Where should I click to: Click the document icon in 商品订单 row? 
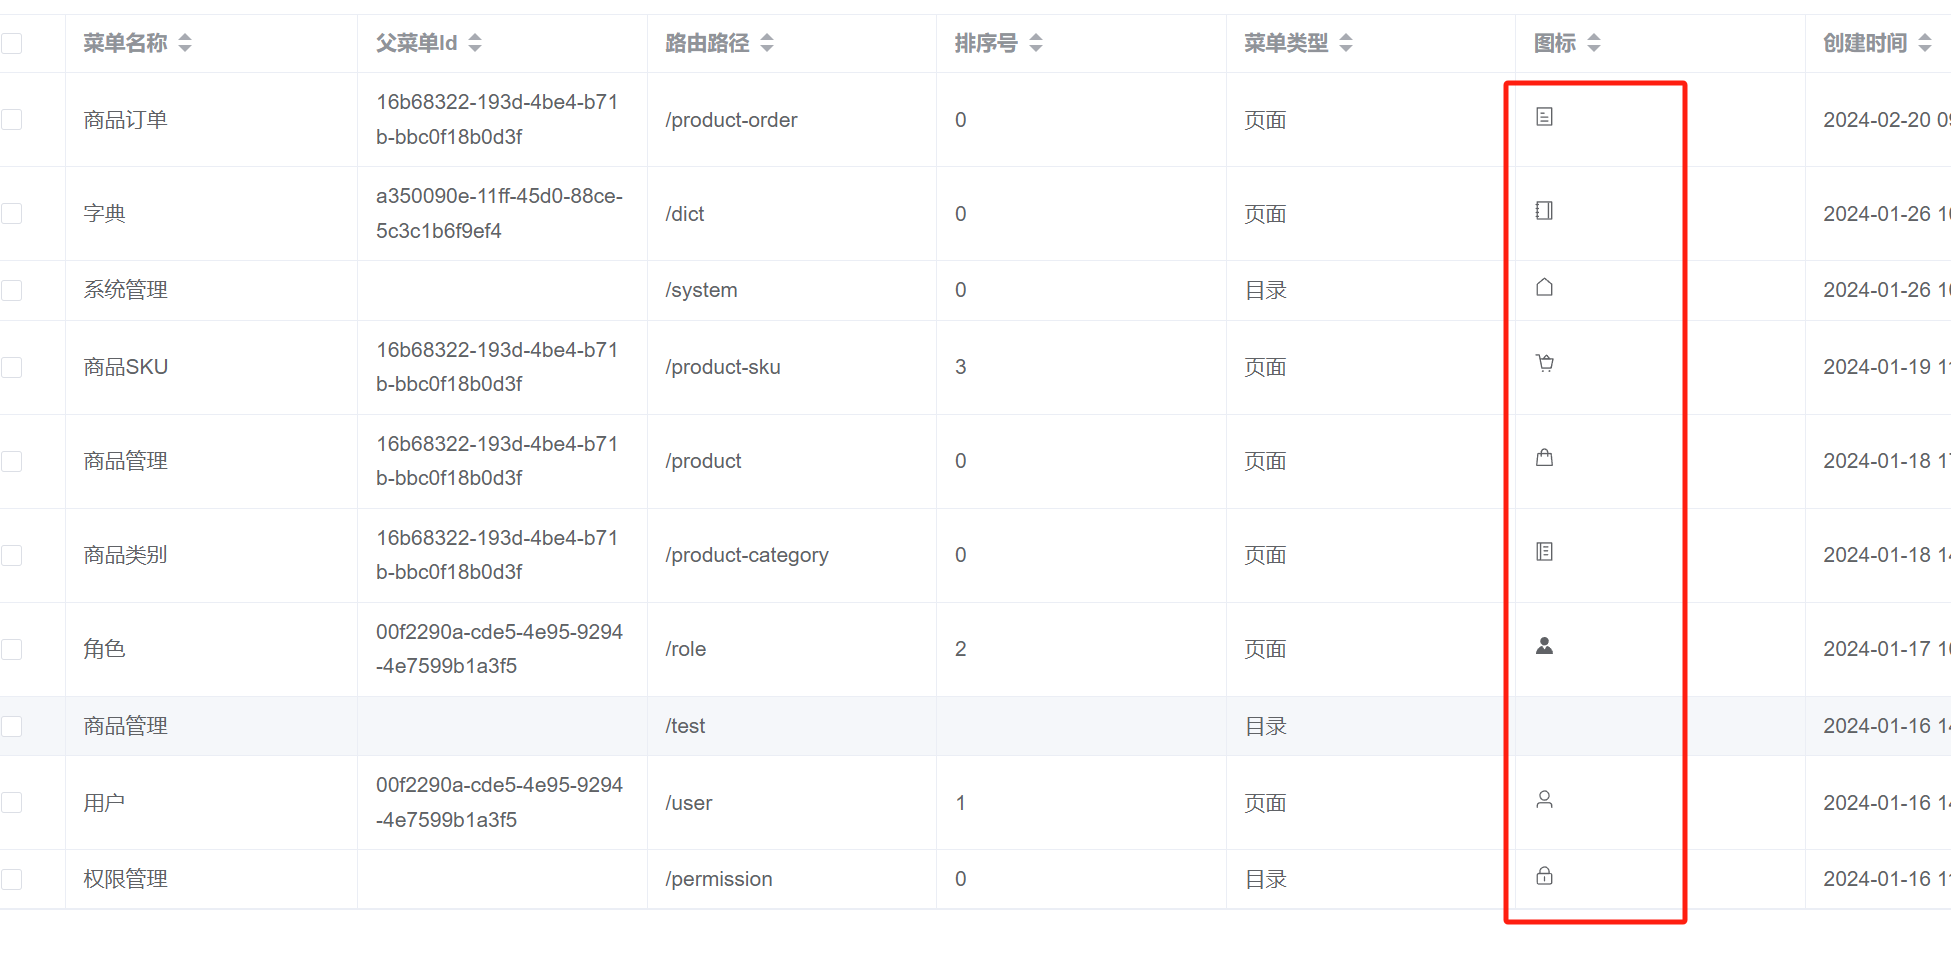pyautogui.click(x=1544, y=117)
